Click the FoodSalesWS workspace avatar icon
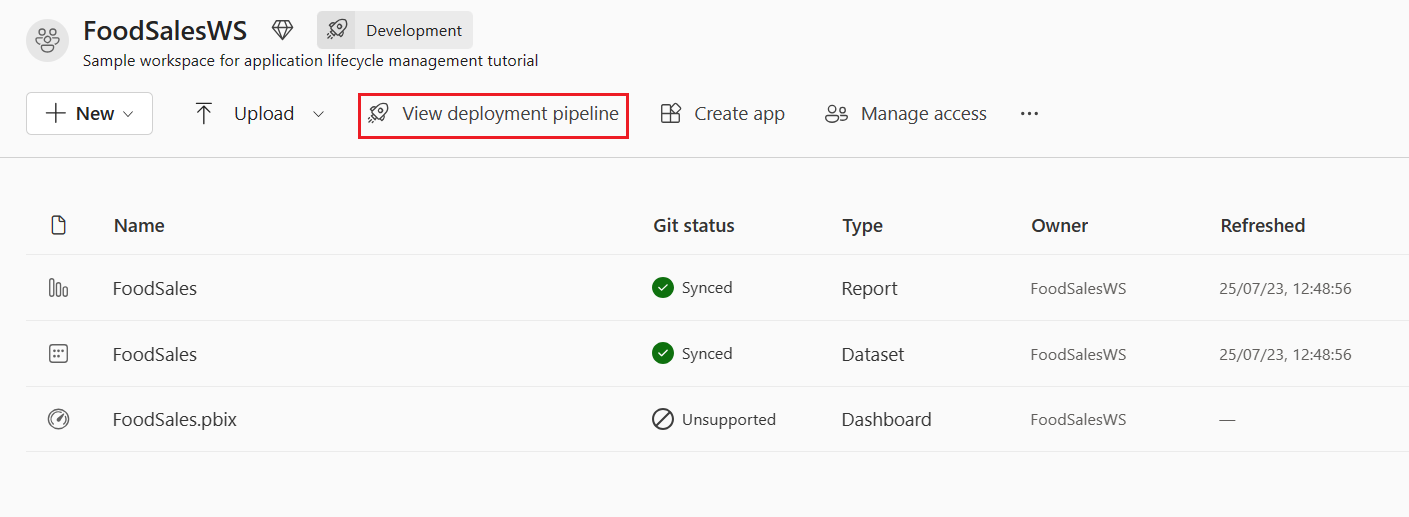 [47, 40]
